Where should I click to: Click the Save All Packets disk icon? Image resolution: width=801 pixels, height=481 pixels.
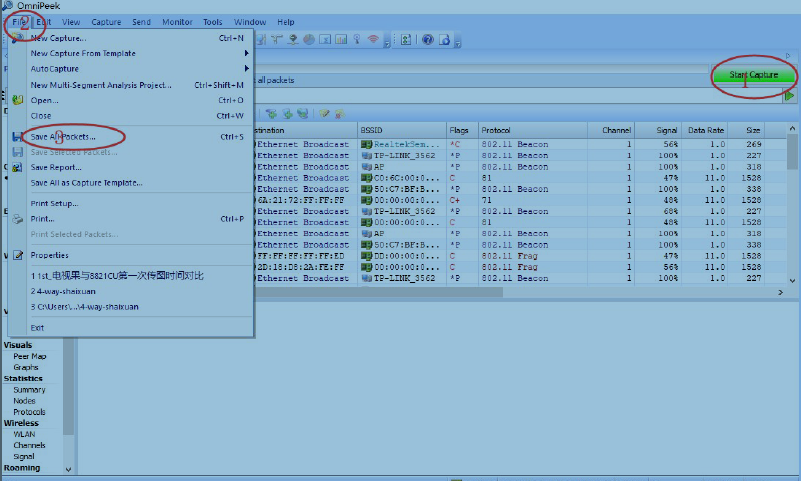click(x=18, y=136)
